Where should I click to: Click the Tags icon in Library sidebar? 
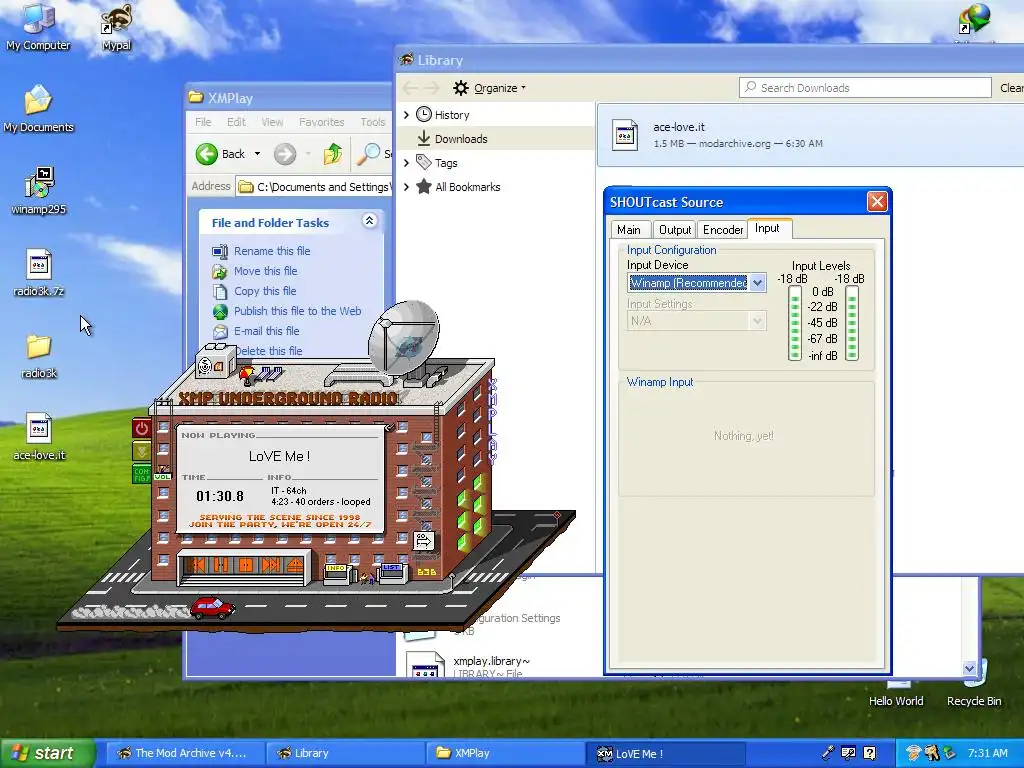[x=424, y=162]
